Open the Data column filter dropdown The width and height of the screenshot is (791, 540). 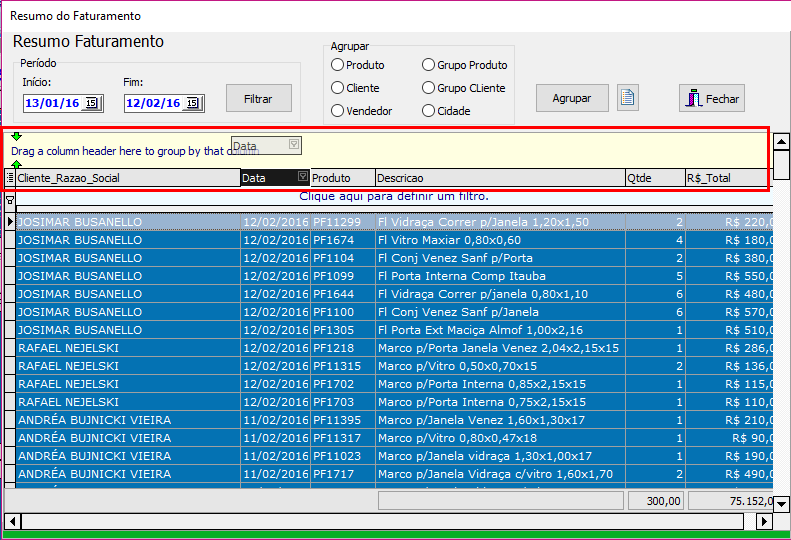(x=303, y=177)
